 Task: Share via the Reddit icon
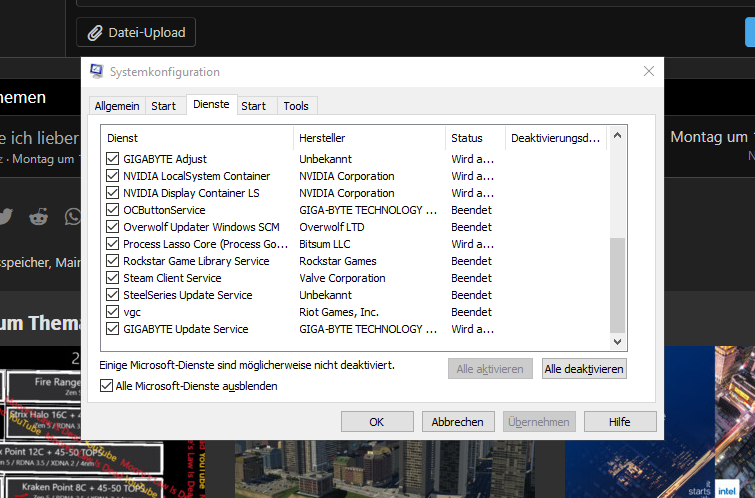click(39, 217)
